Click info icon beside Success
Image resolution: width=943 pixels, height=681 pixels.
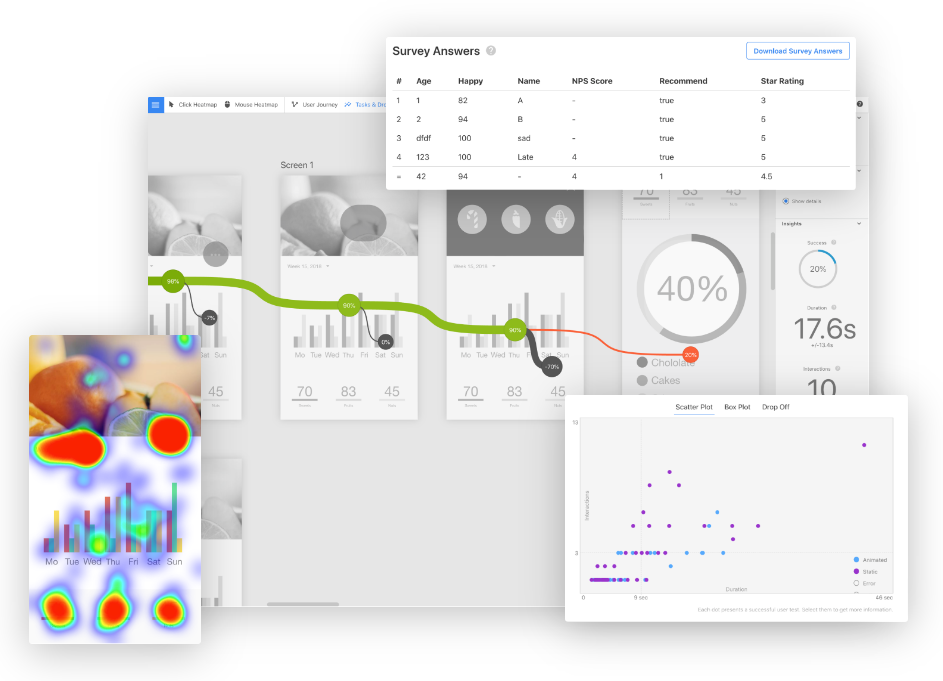click(834, 242)
